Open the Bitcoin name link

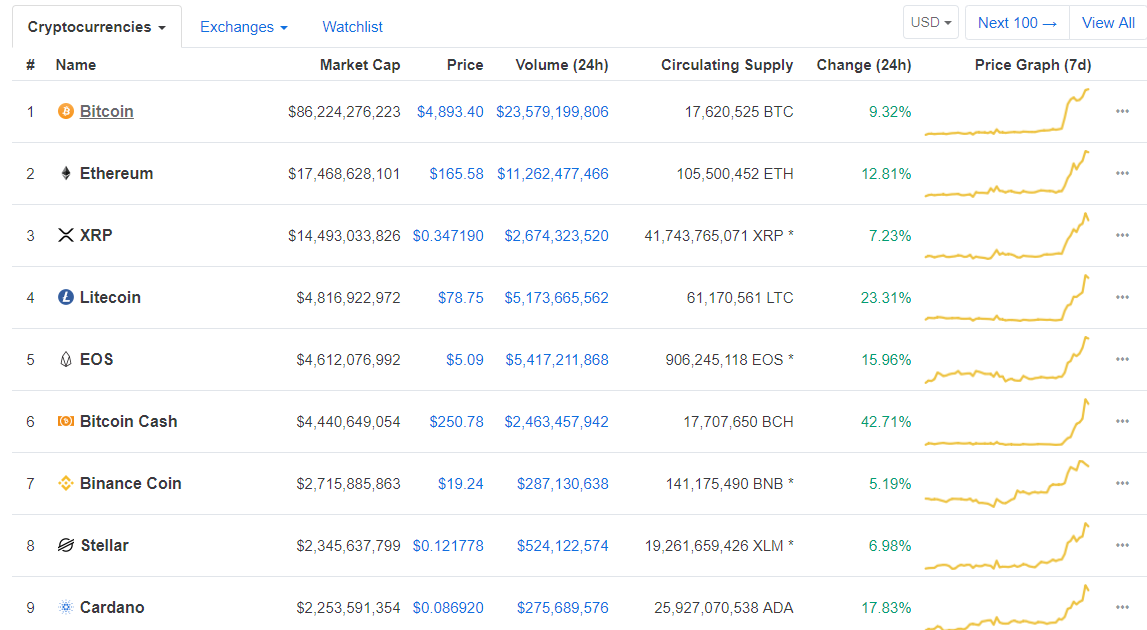107,111
